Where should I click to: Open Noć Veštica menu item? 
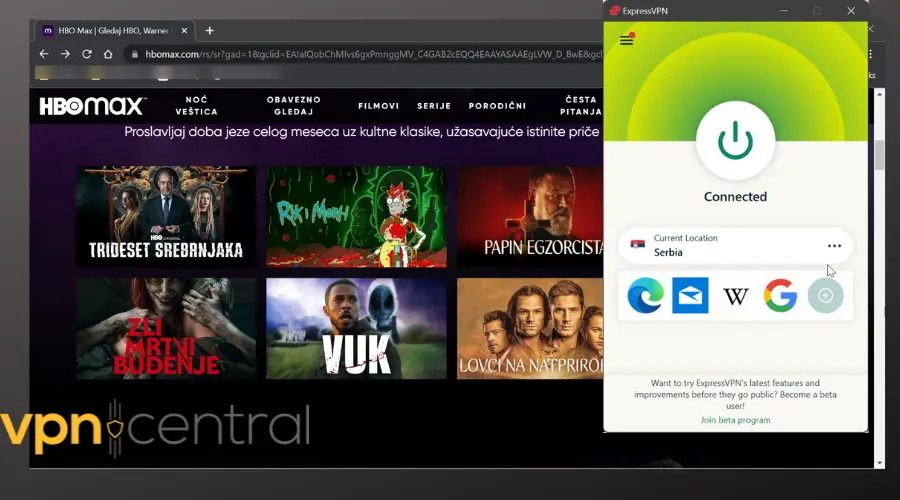(x=196, y=106)
